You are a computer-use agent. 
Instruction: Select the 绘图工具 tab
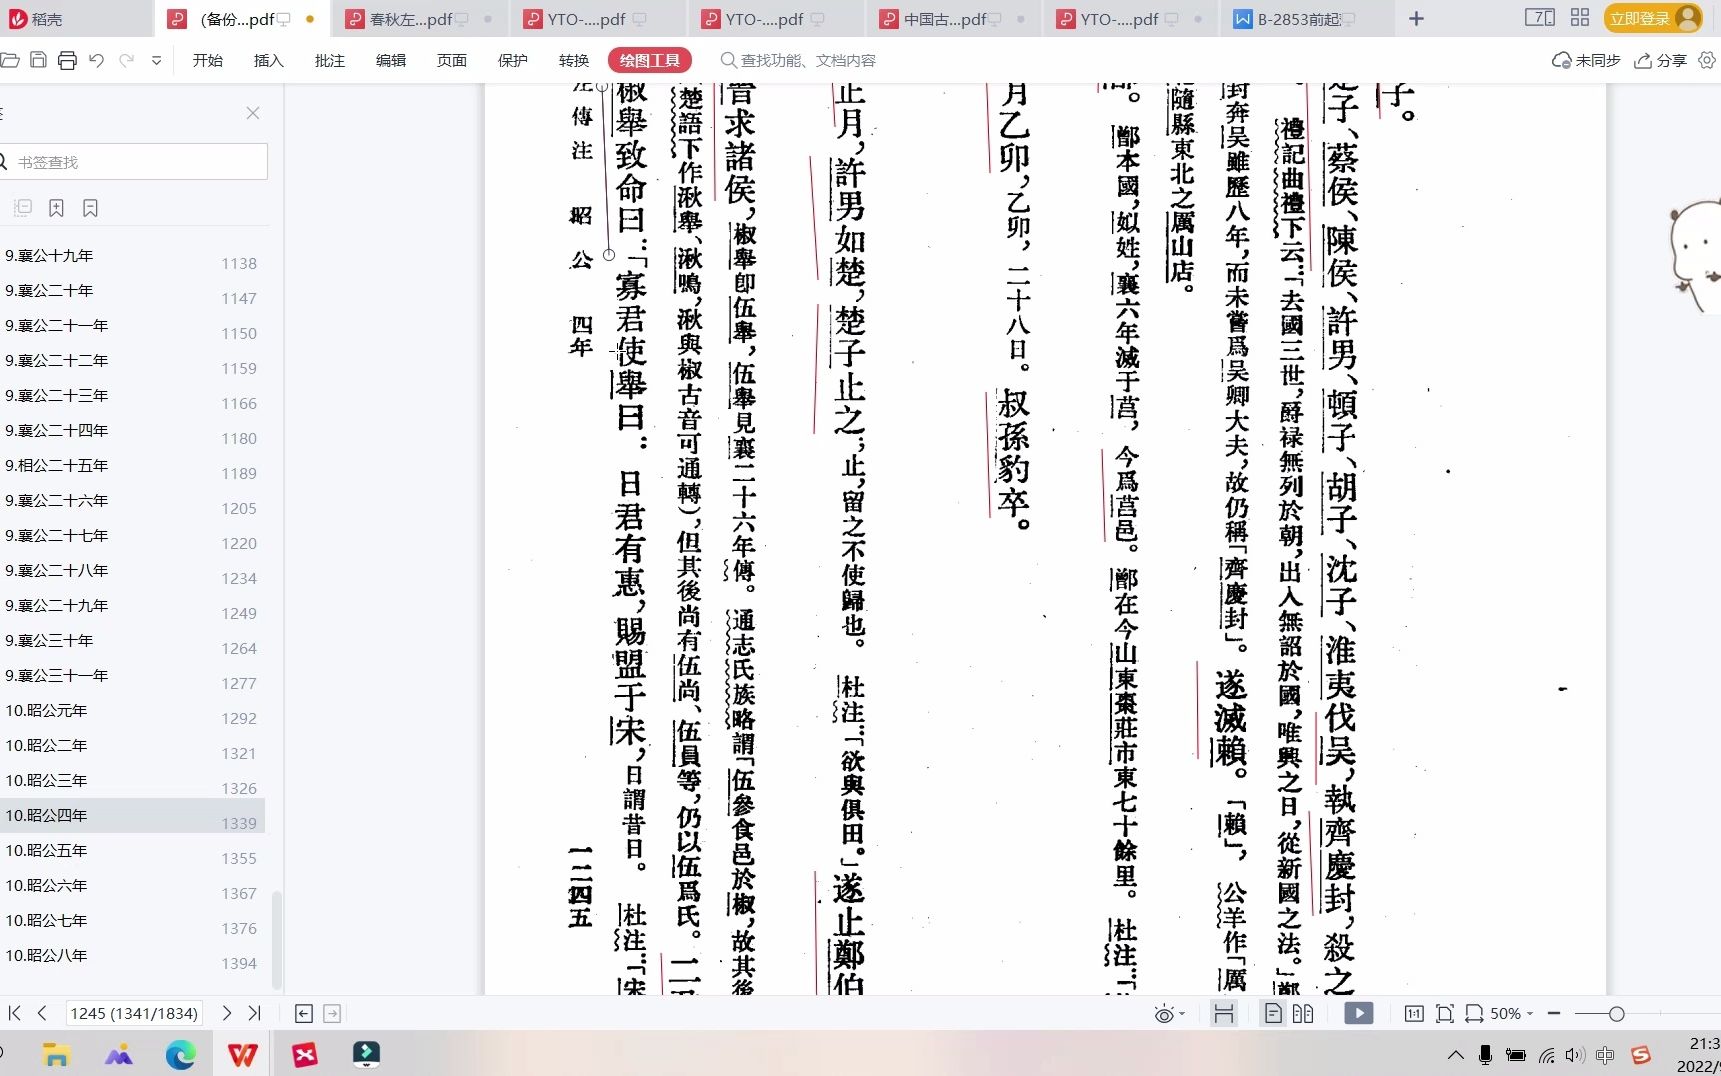[x=650, y=61]
